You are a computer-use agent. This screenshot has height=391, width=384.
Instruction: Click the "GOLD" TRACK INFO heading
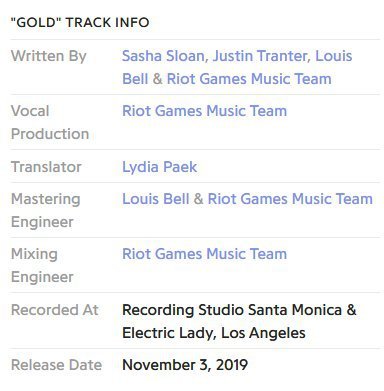pyautogui.click(x=80, y=23)
